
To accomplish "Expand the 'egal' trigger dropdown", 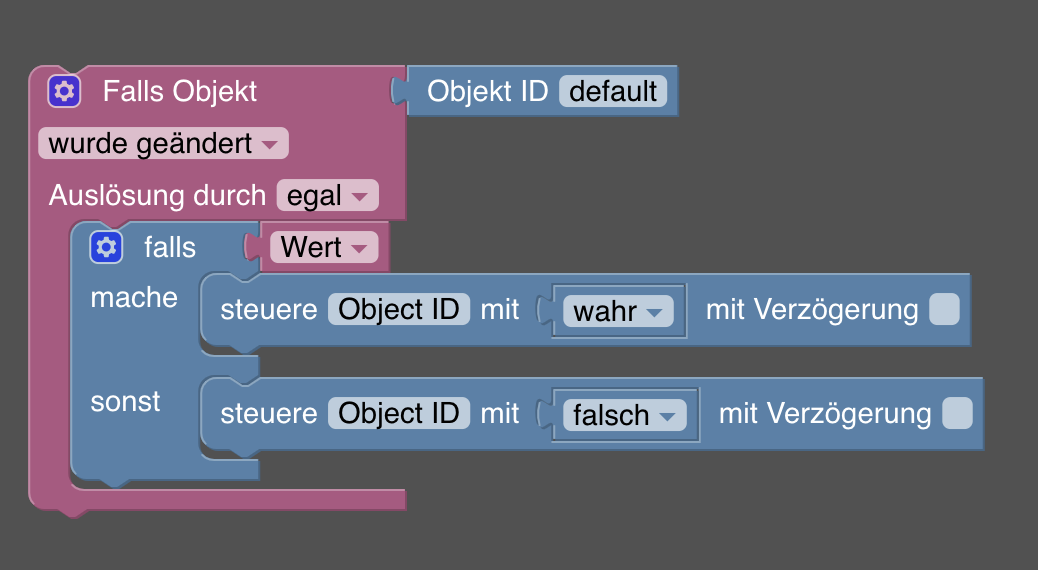I will (328, 195).
